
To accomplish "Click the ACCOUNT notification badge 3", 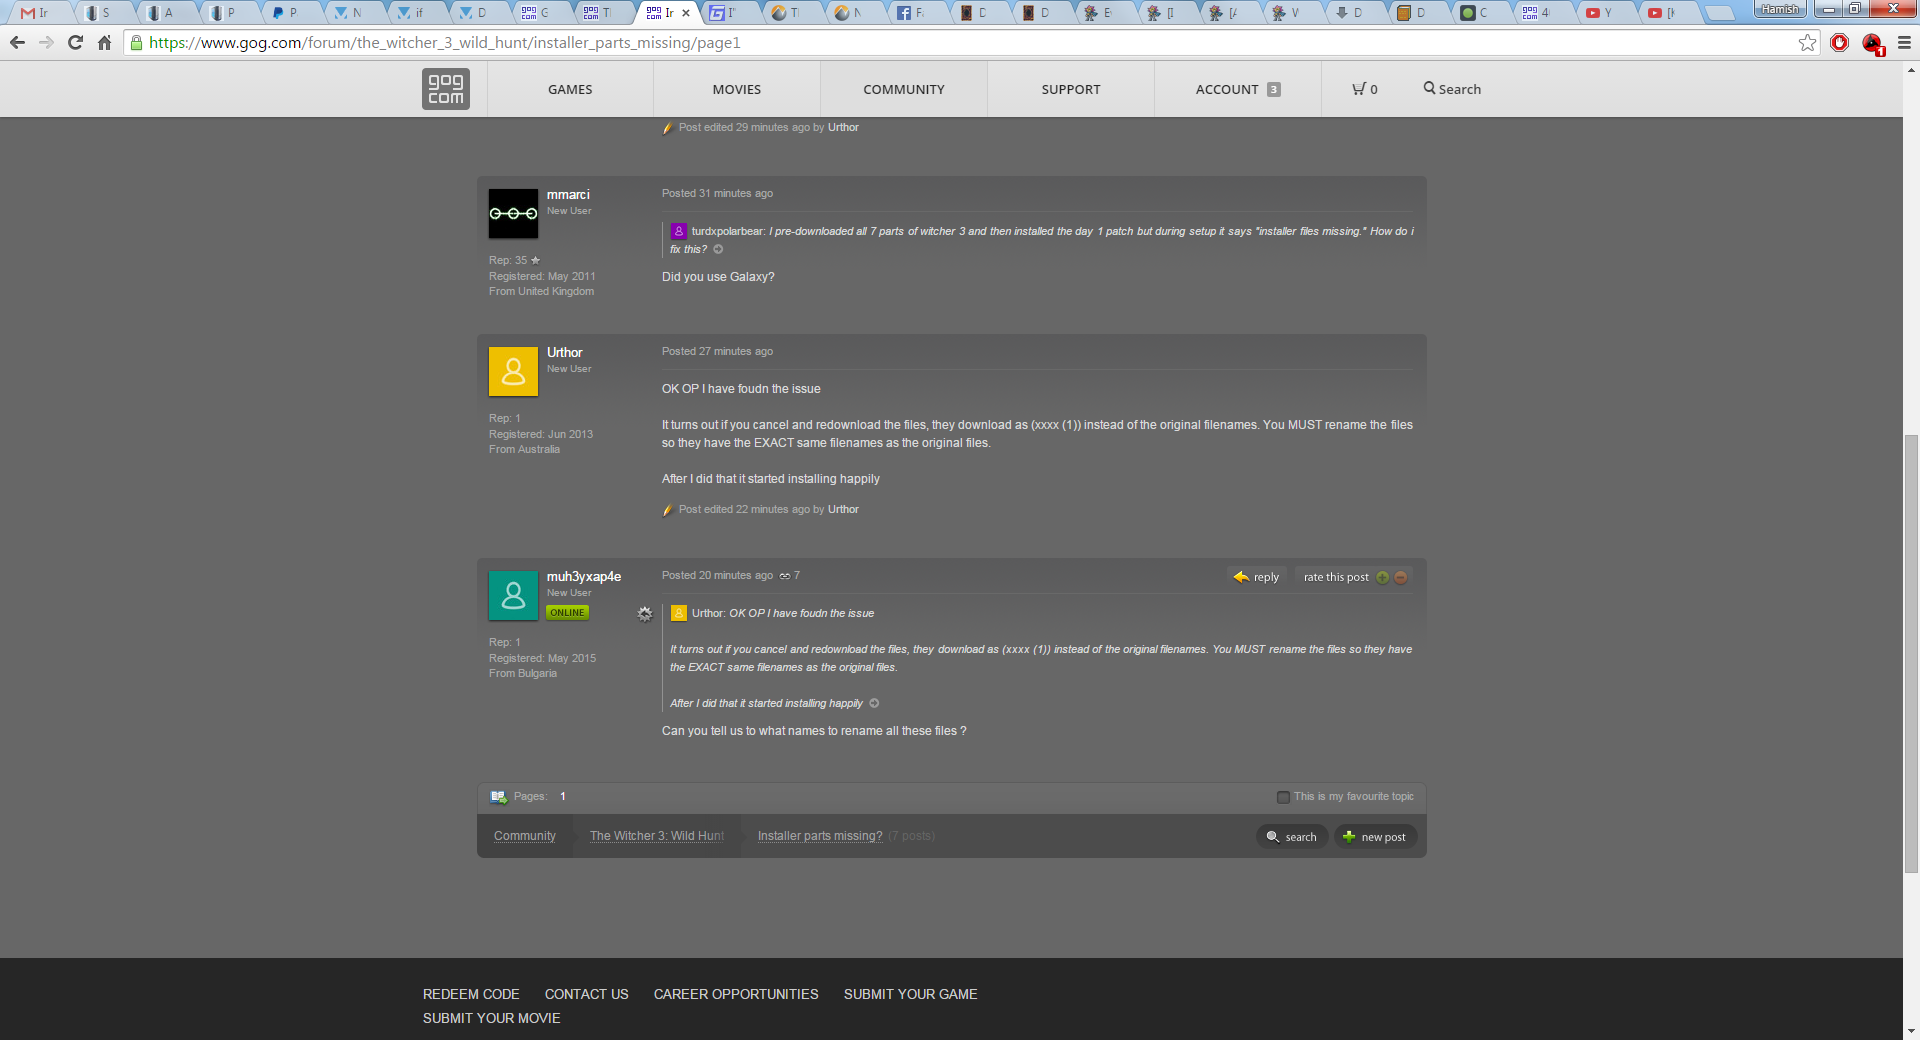I will pos(1273,89).
